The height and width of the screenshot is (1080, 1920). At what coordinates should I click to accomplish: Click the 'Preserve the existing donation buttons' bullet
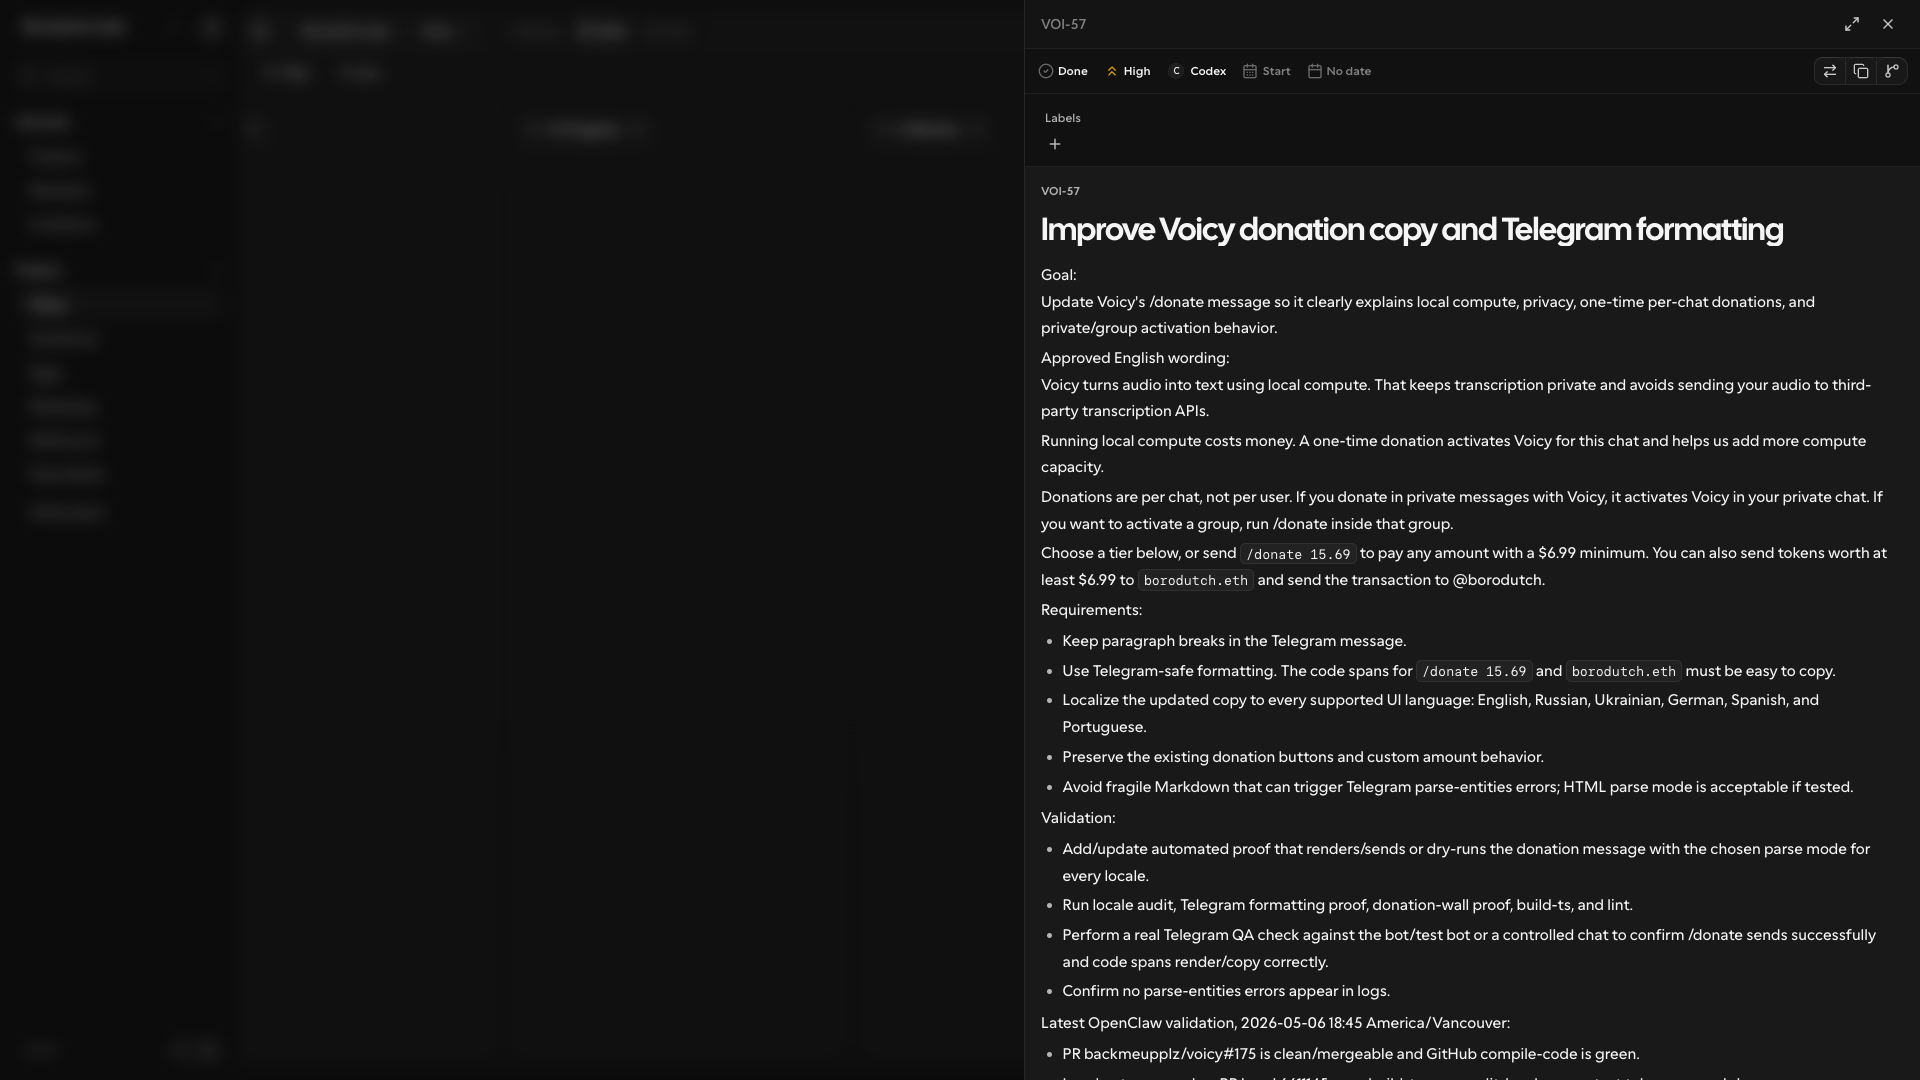point(1303,757)
